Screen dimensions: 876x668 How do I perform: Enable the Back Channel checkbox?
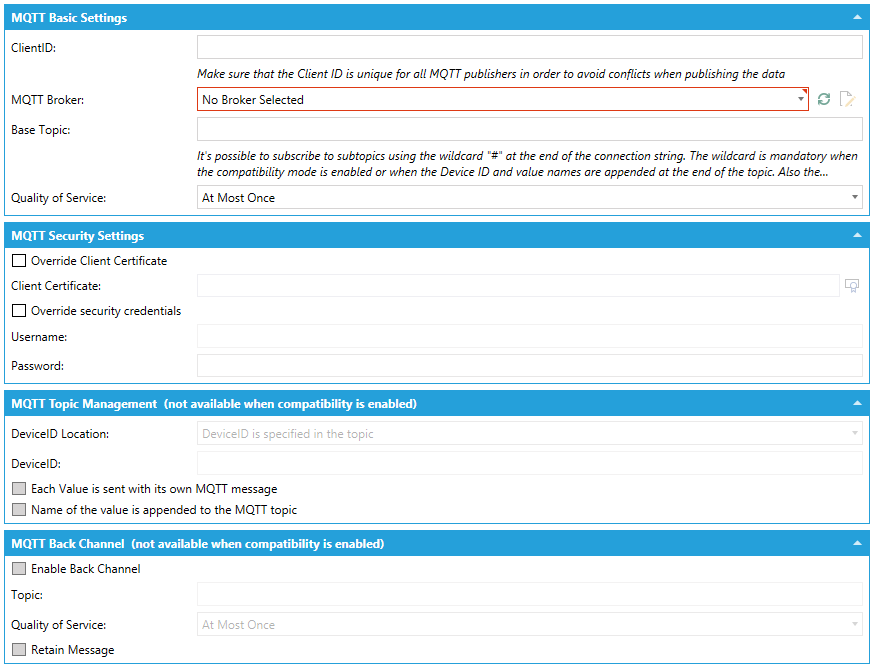click(x=19, y=569)
